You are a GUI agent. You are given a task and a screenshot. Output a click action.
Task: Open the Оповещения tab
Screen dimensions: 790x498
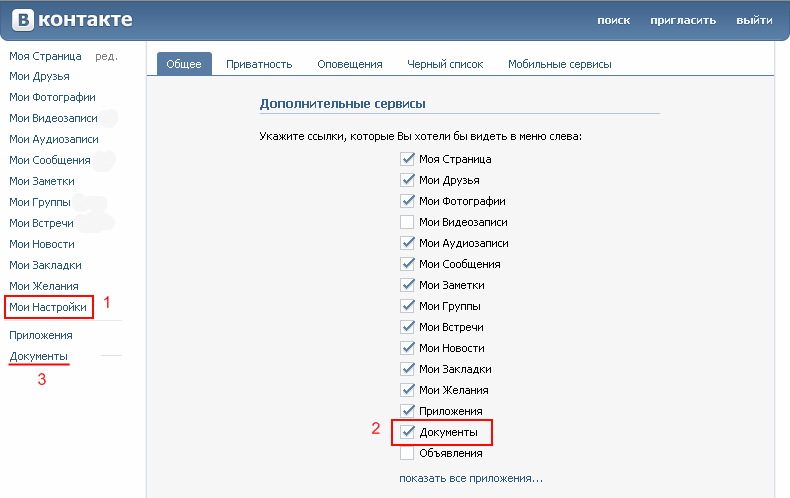[x=350, y=65]
